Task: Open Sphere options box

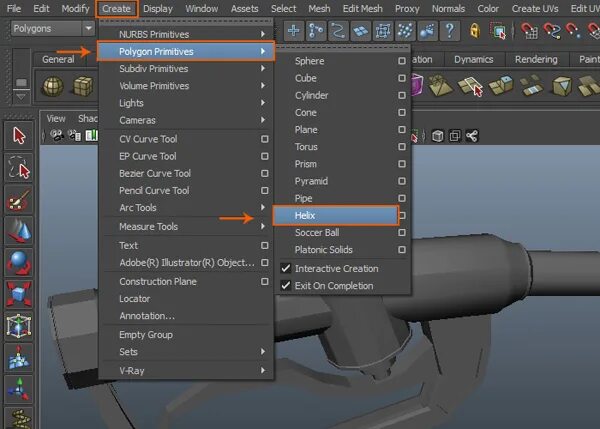Action: click(x=401, y=61)
